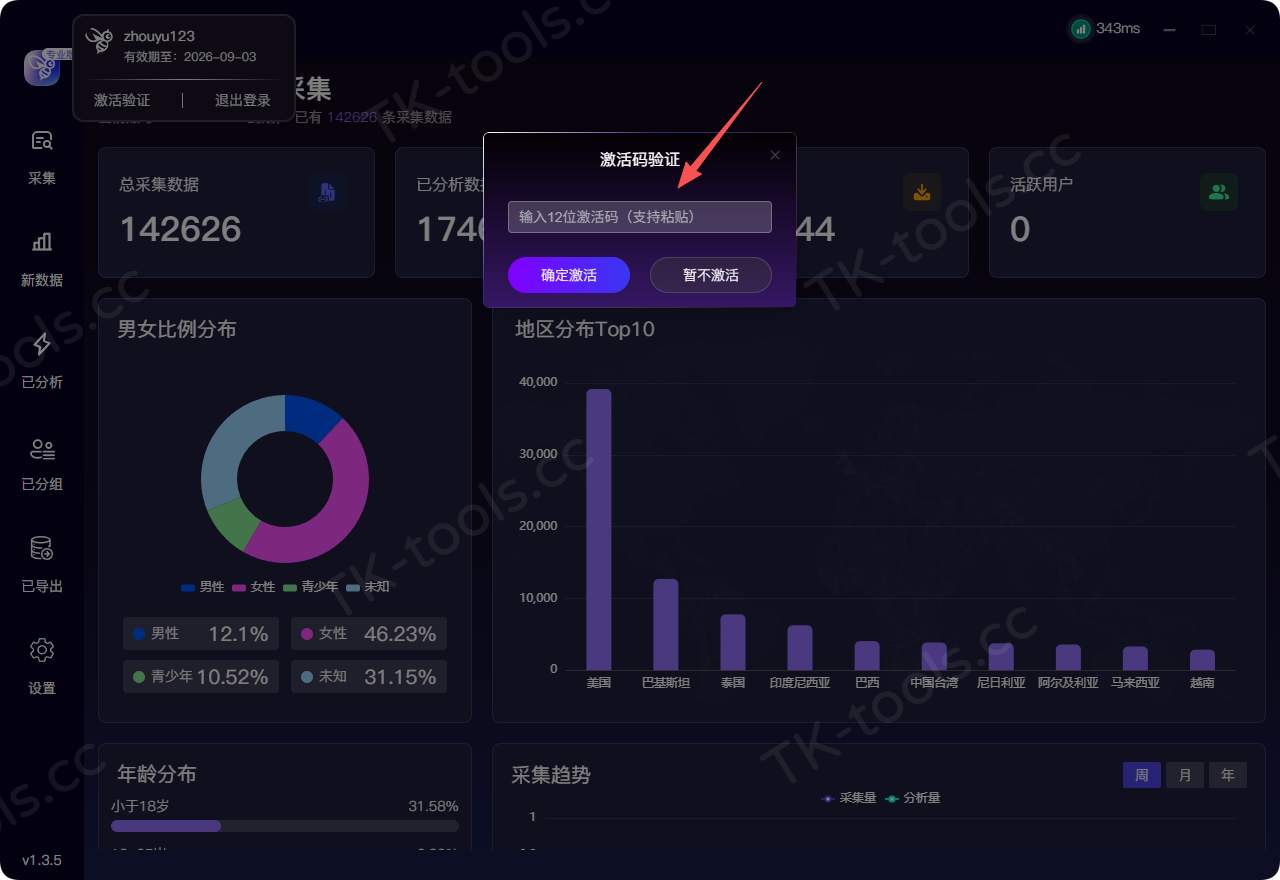
Task: Switch trend chart to 月 tab
Action: pyautogui.click(x=1185, y=775)
